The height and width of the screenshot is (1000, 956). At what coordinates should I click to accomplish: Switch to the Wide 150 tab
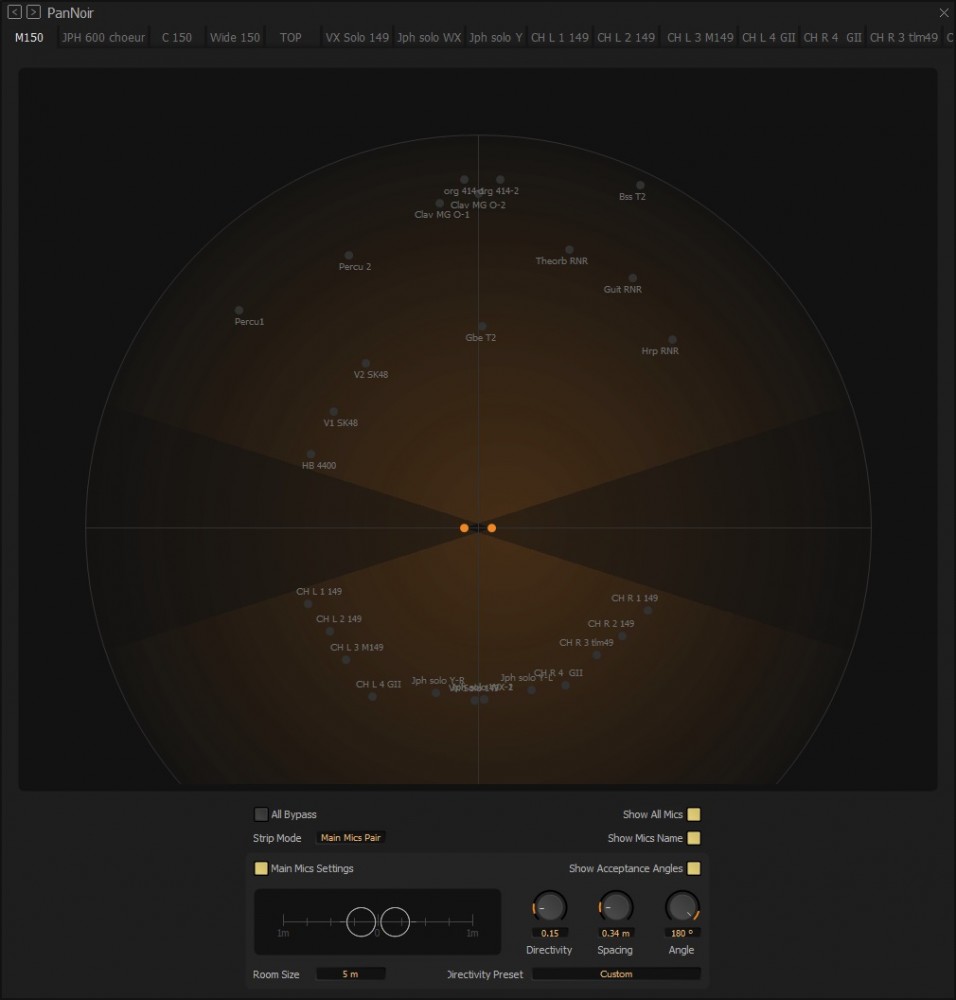235,38
